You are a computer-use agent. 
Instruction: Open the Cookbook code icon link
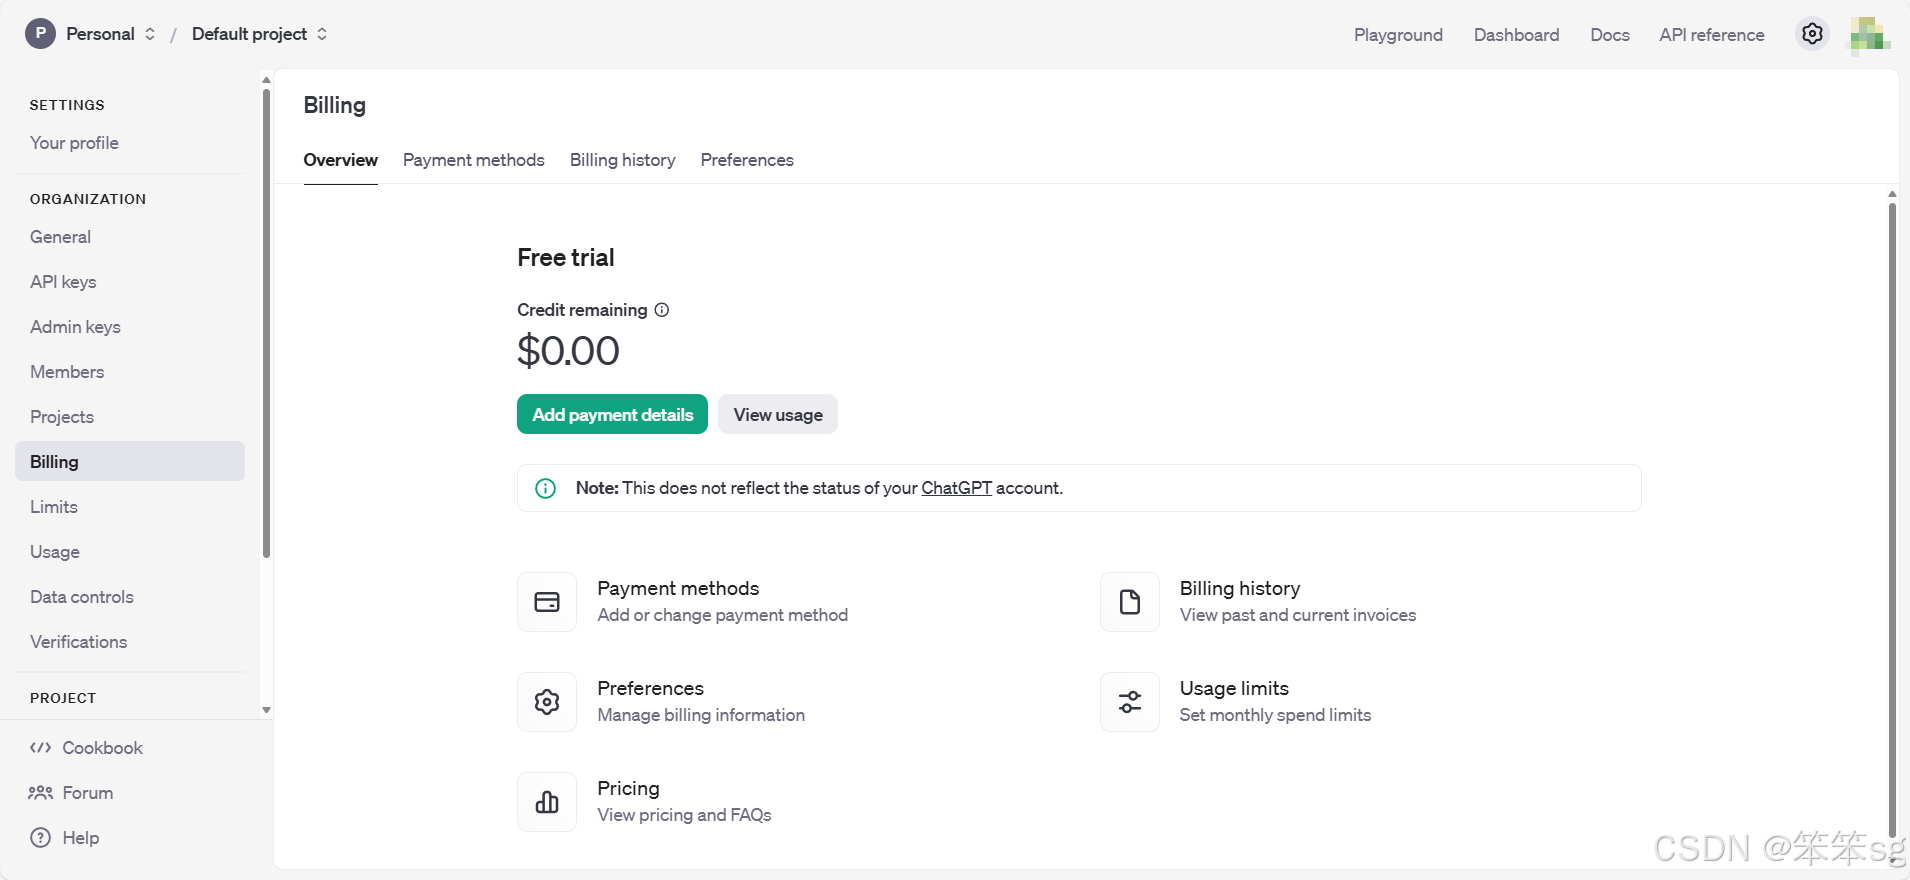coord(41,748)
